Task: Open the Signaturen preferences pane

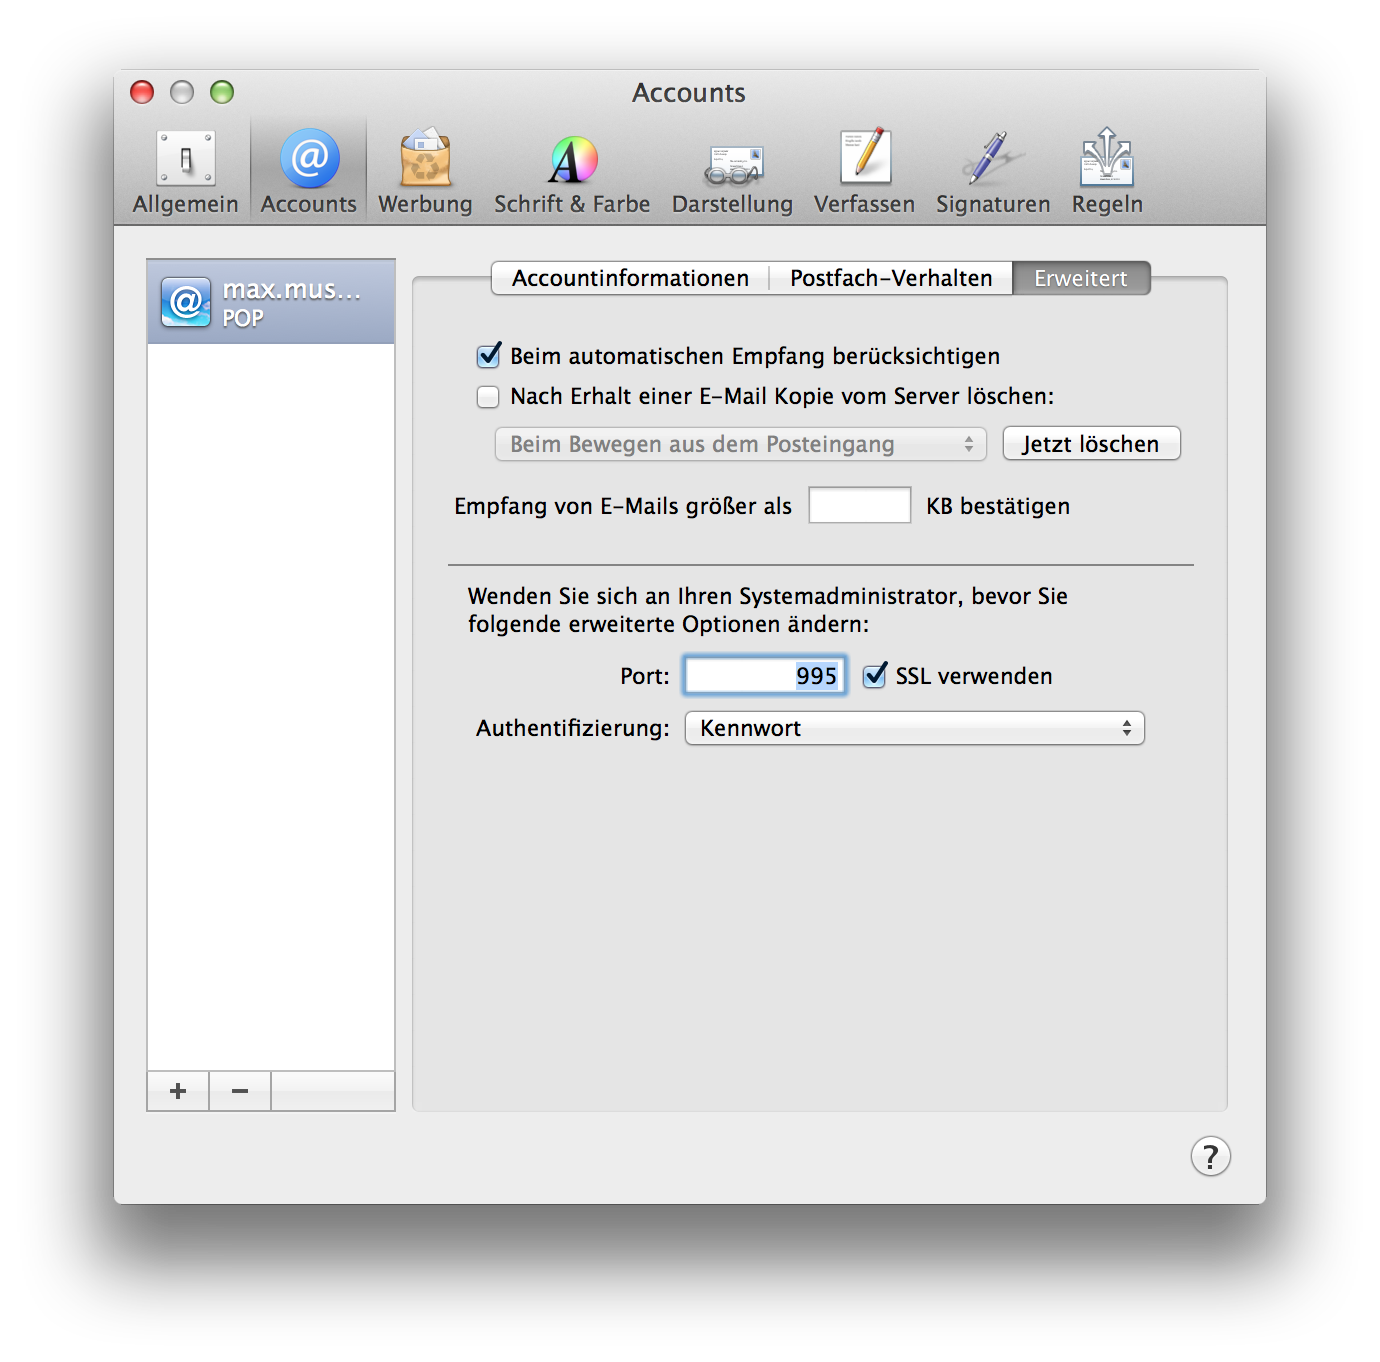Action: [993, 172]
